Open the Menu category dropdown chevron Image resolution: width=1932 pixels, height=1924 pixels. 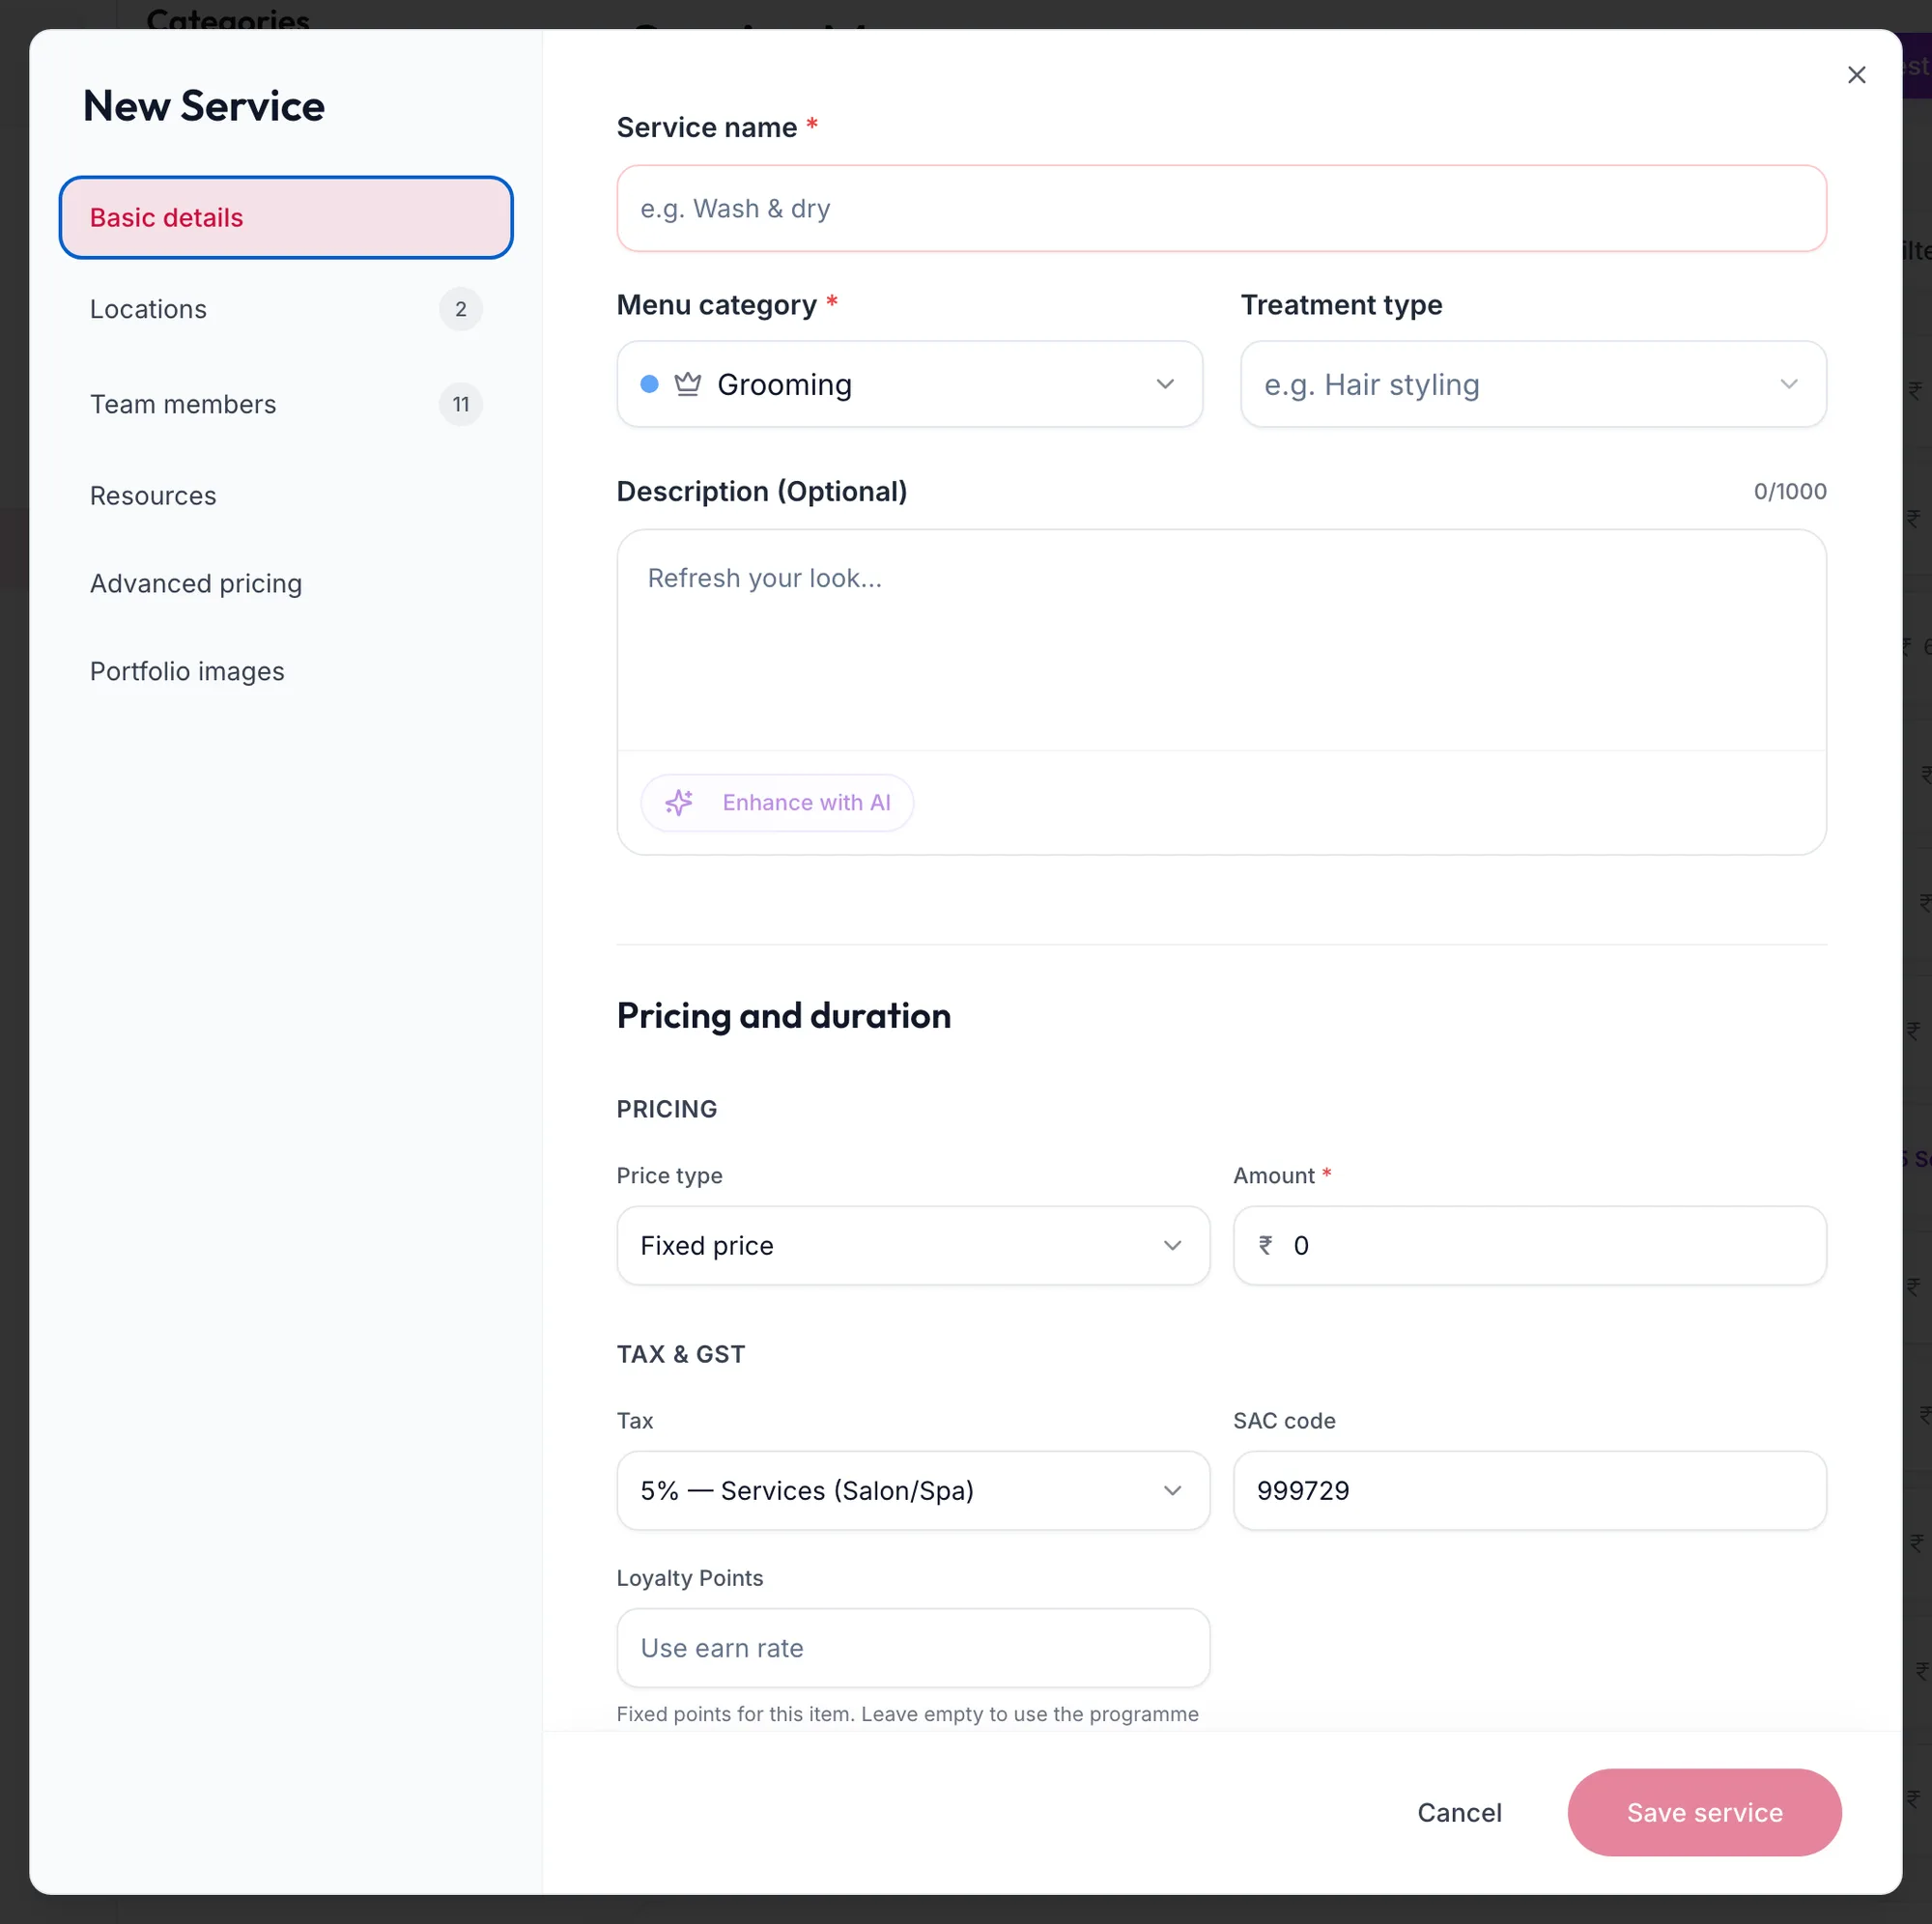pyautogui.click(x=1165, y=384)
